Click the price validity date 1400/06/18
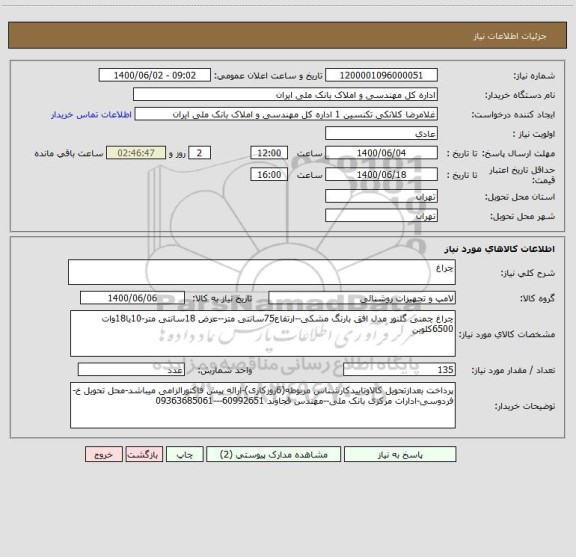576x557 pixels. [381, 175]
